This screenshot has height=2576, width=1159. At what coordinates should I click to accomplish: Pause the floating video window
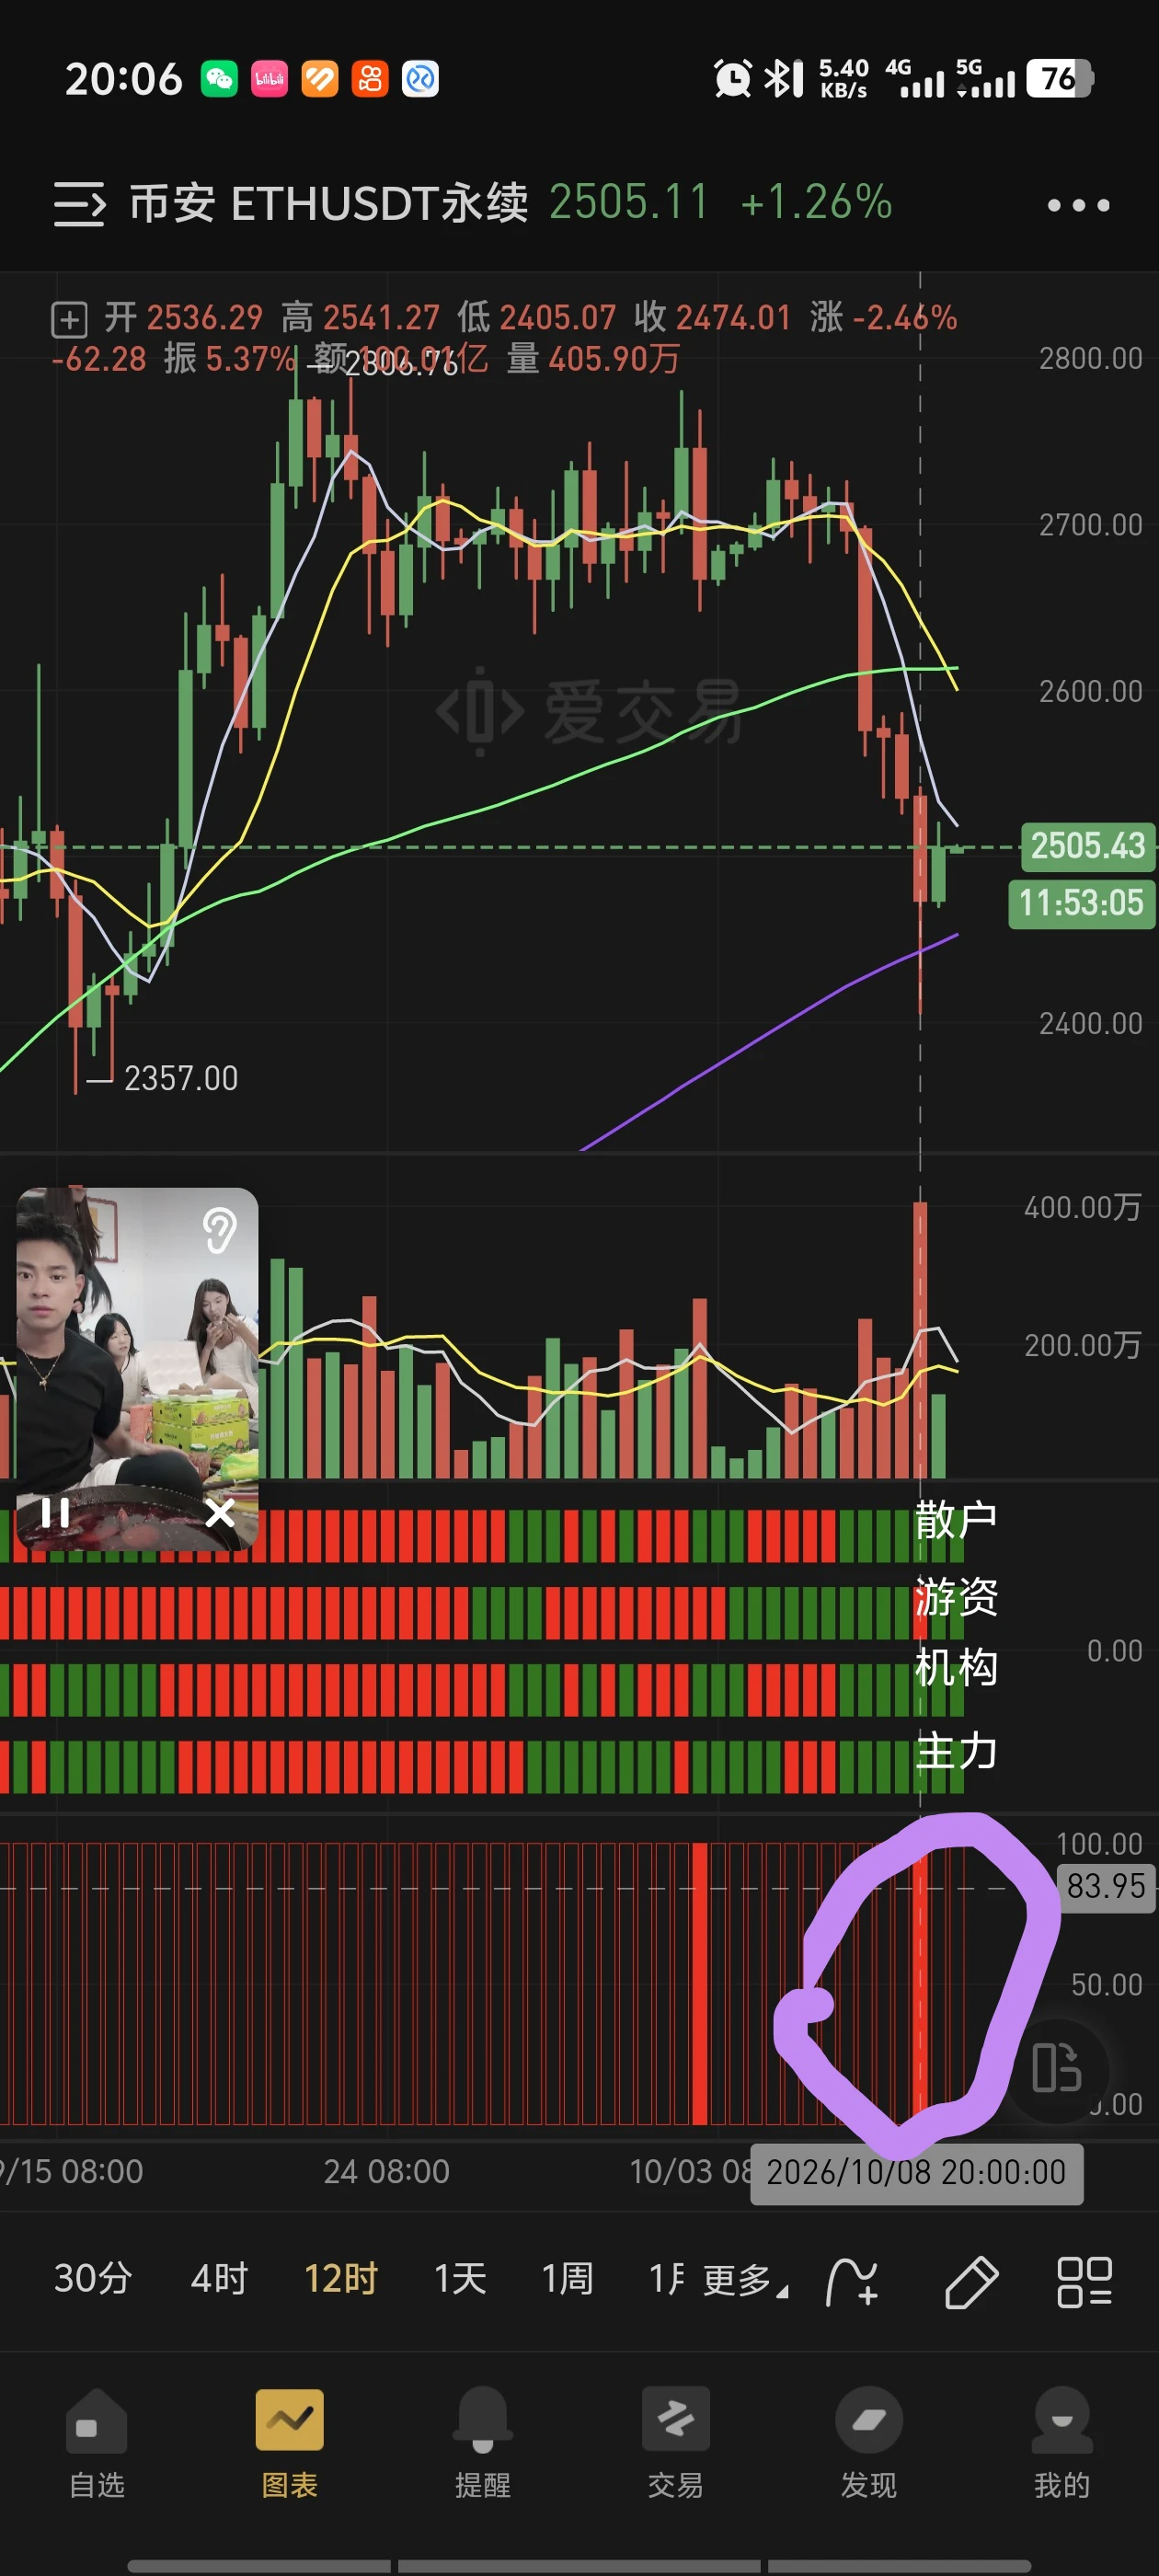(55, 1513)
